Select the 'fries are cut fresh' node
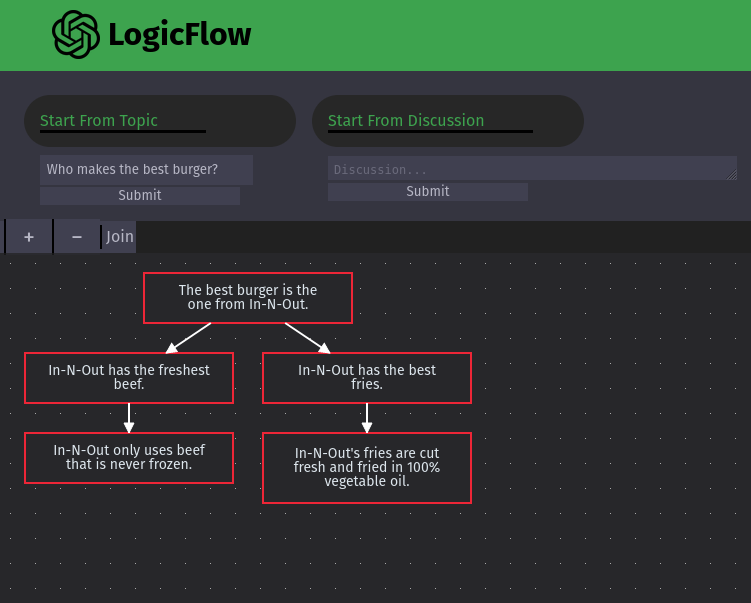Screen dimensions: 751x603 click(x=367, y=468)
